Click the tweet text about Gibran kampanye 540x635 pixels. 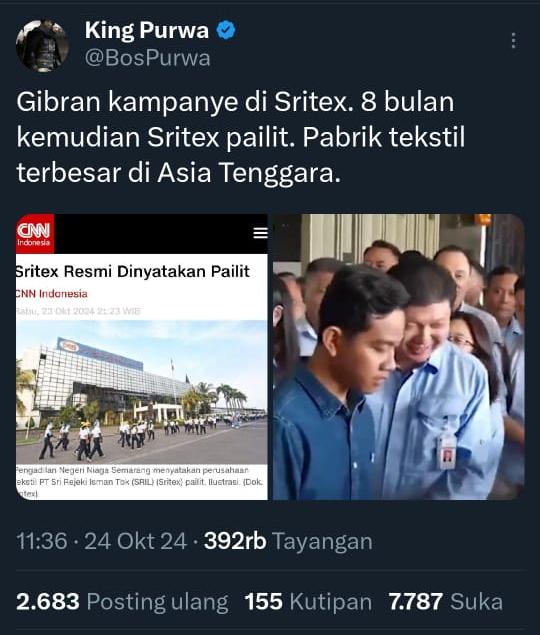241,137
